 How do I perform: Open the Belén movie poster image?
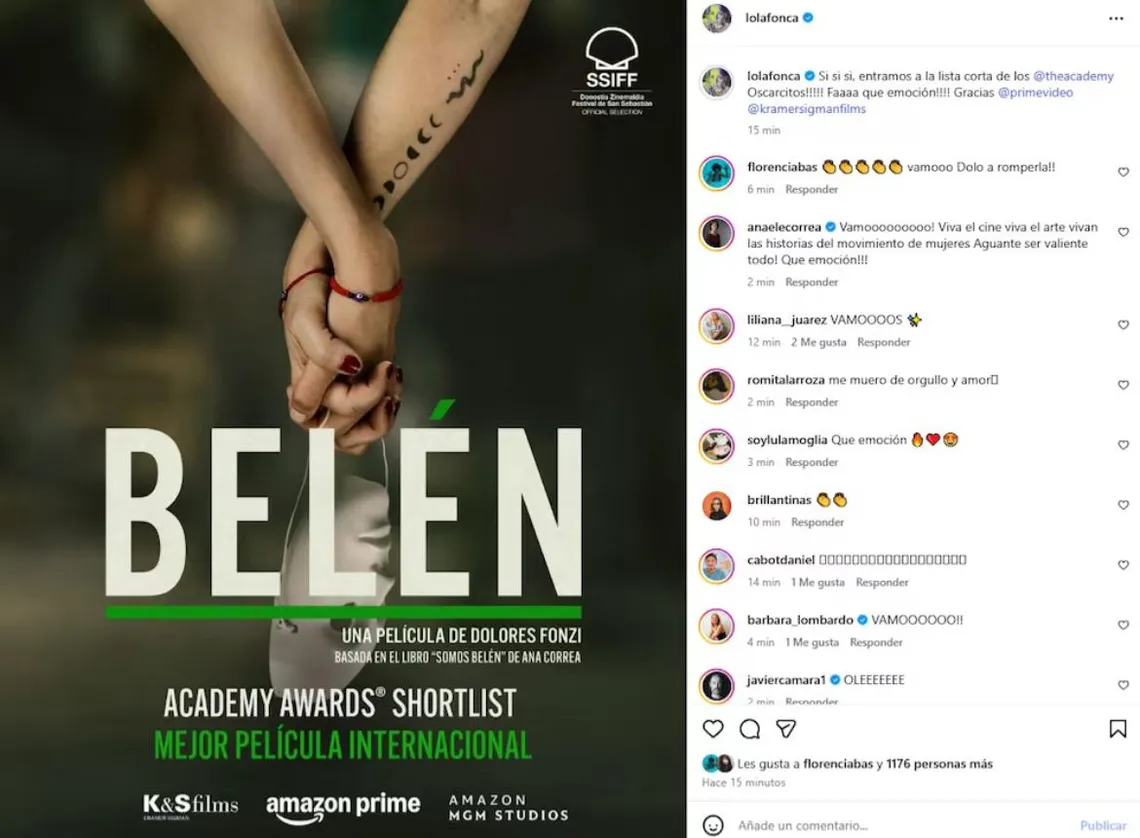[x=343, y=419]
